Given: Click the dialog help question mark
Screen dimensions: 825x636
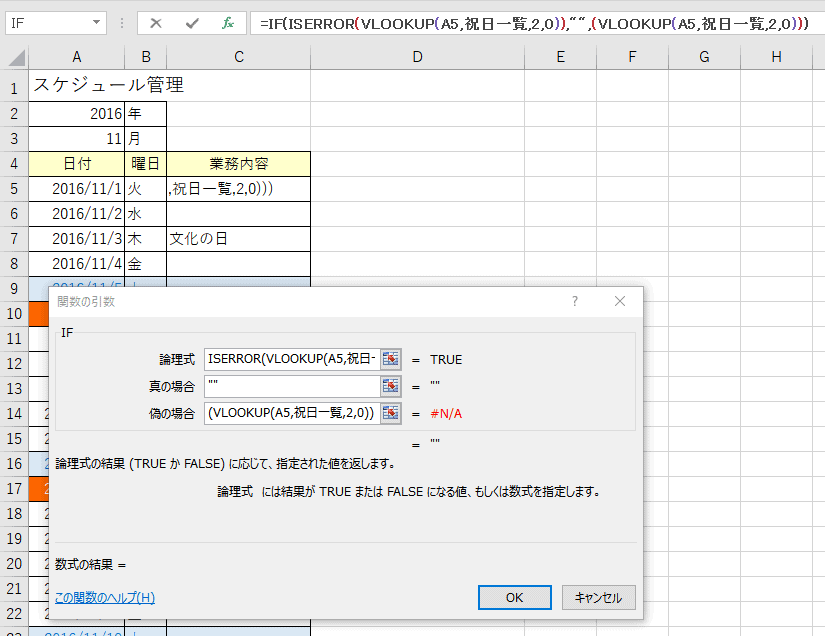Looking at the screenshot, I should pos(575,301).
